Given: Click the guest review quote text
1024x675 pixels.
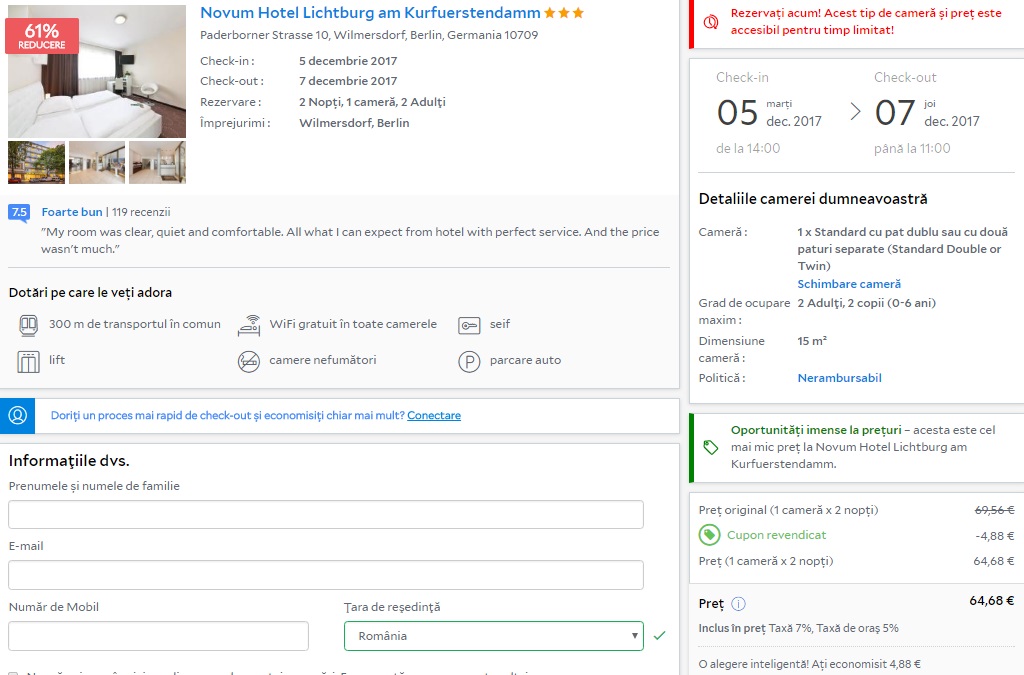Looking at the screenshot, I should (x=350, y=240).
